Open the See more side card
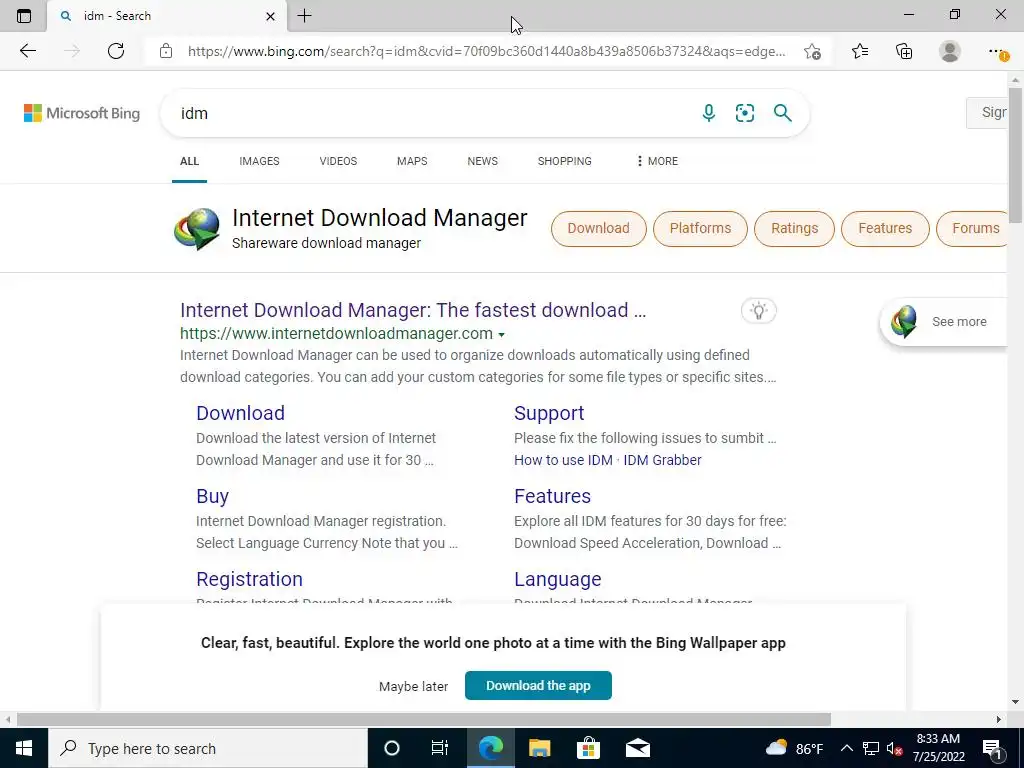 point(944,321)
